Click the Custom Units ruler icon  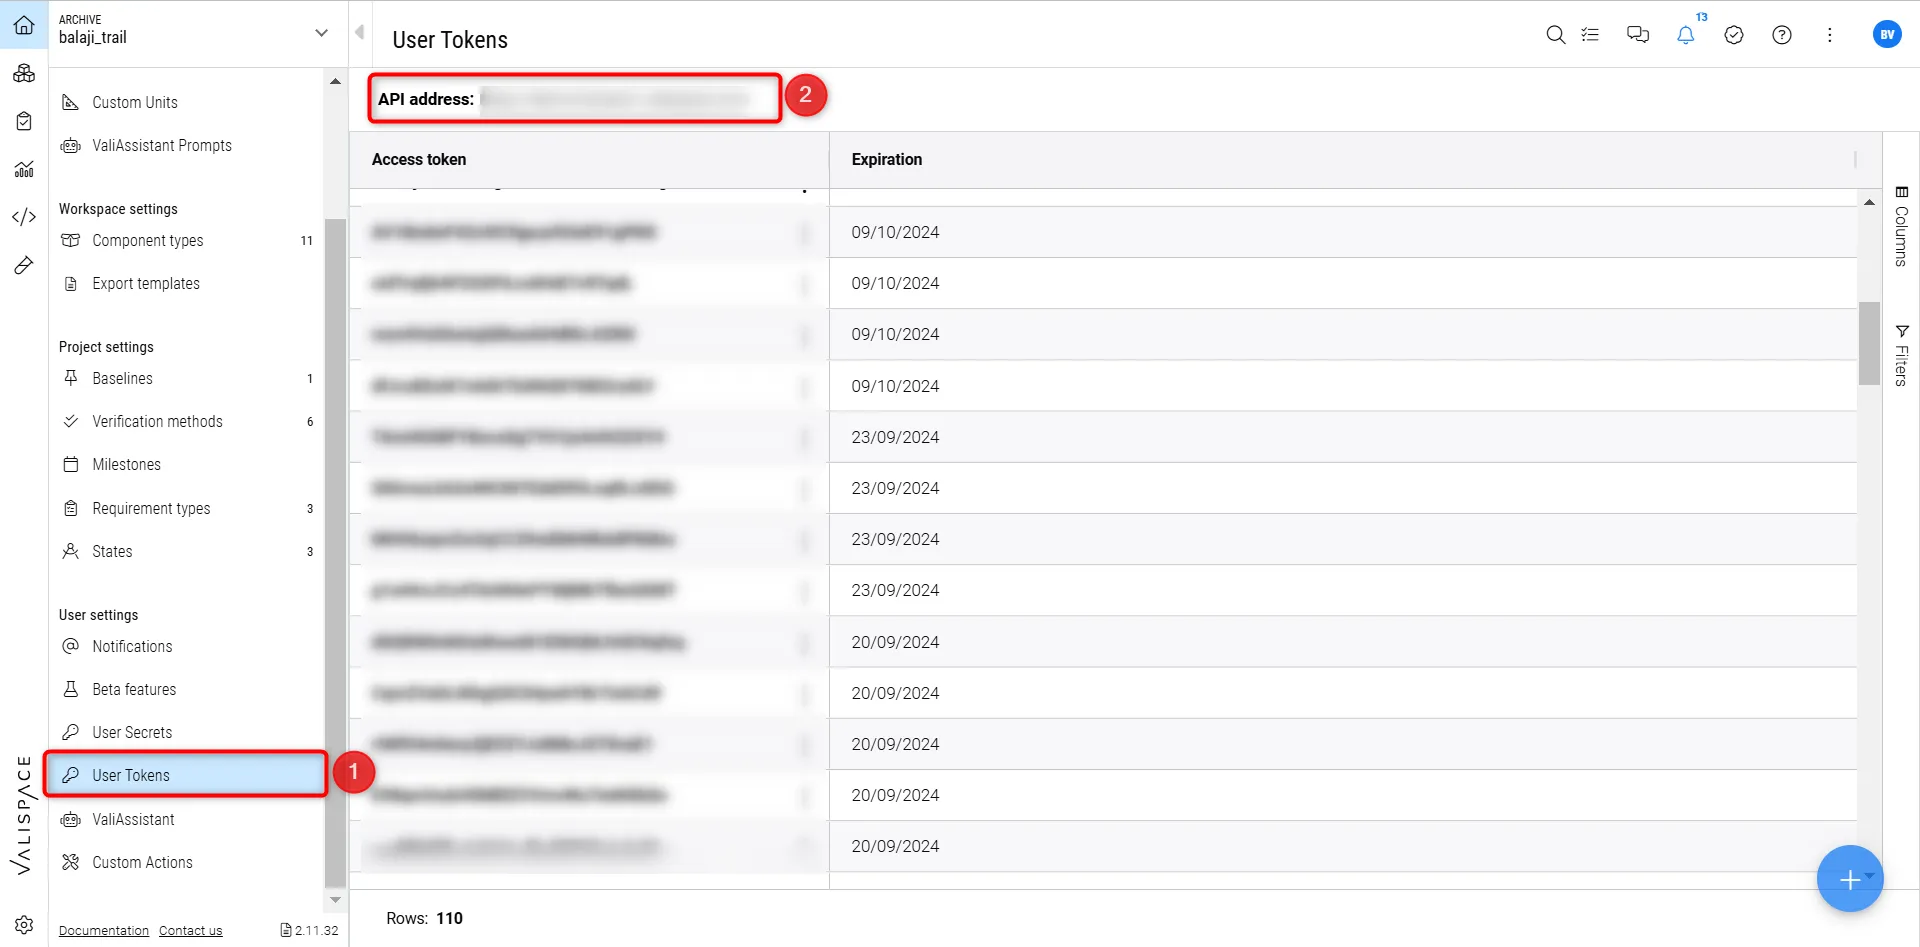point(70,102)
